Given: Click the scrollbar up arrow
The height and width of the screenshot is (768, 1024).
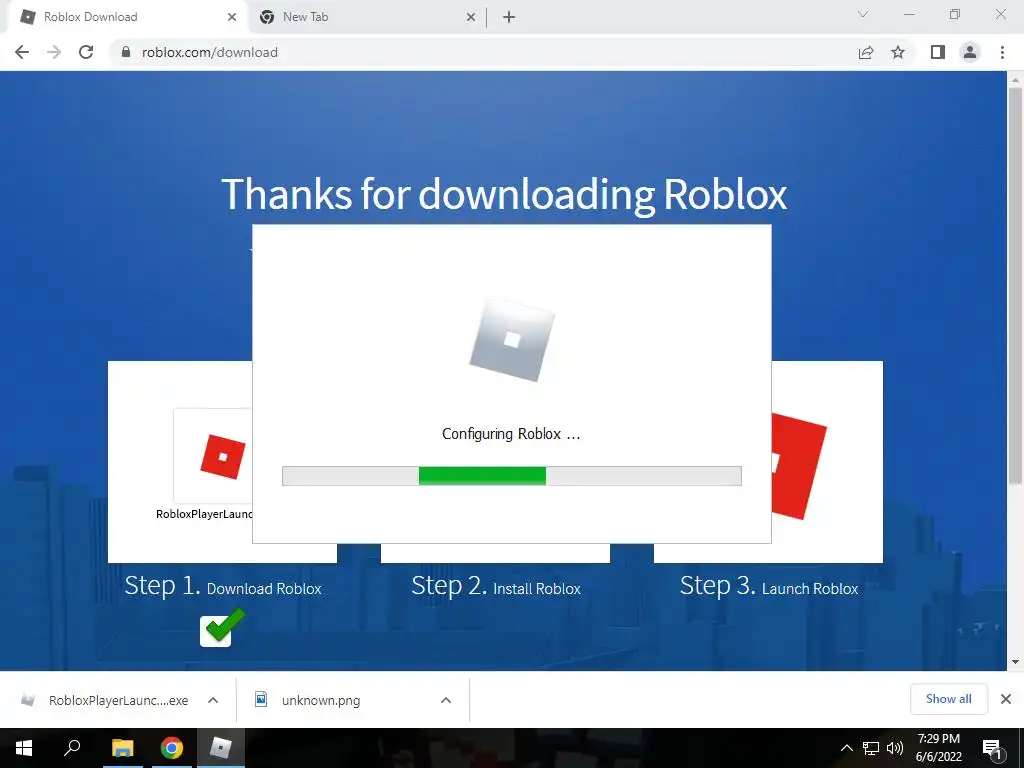Looking at the screenshot, I should click(1015, 80).
